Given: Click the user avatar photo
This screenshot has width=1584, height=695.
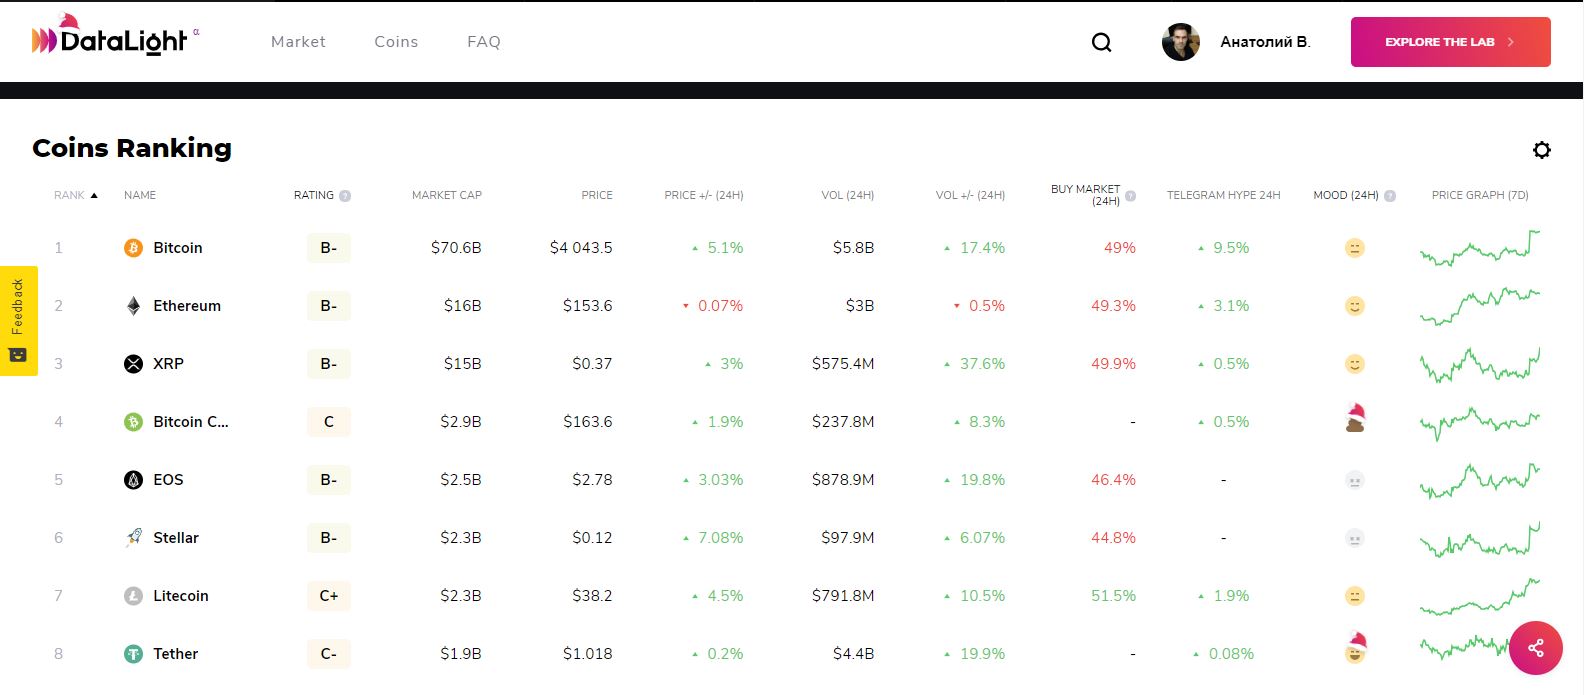Looking at the screenshot, I should 1180,42.
